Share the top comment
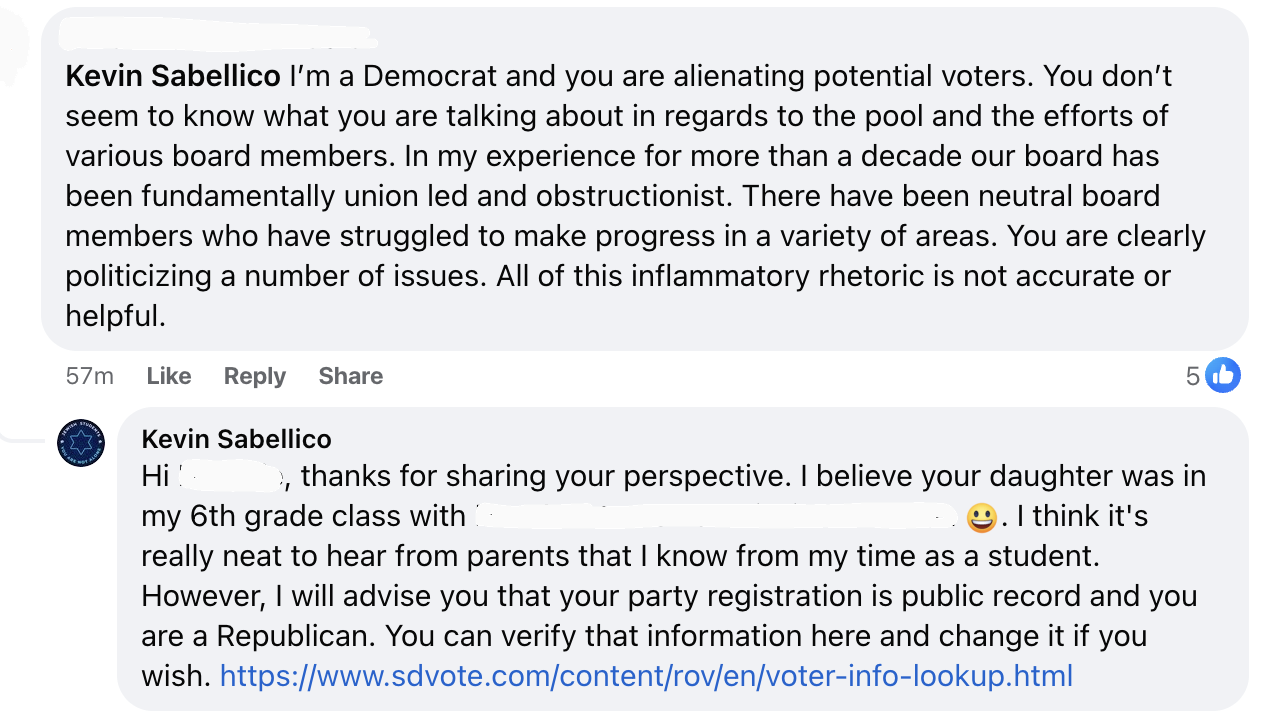Image resolution: width=1282 pixels, height=717 pixels. (350, 376)
